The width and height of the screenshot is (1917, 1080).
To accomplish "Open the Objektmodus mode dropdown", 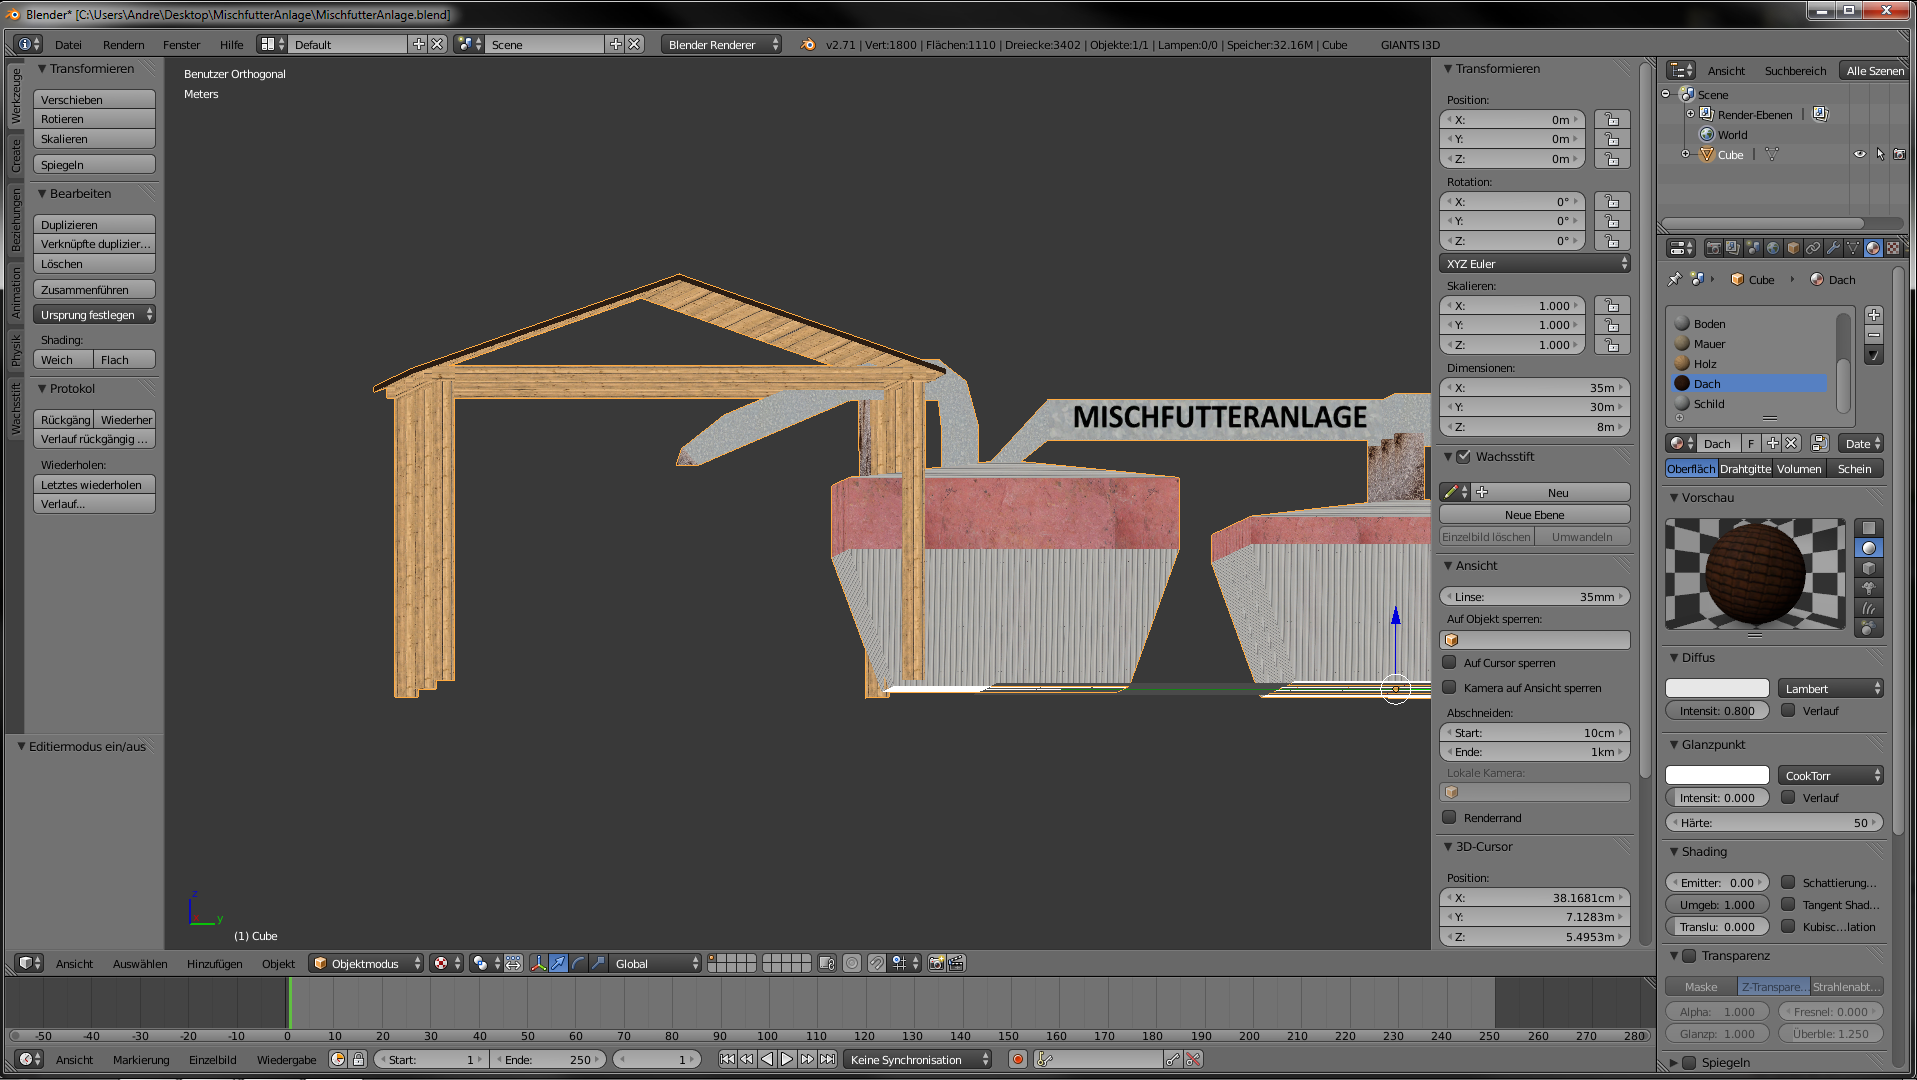I will point(366,963).
